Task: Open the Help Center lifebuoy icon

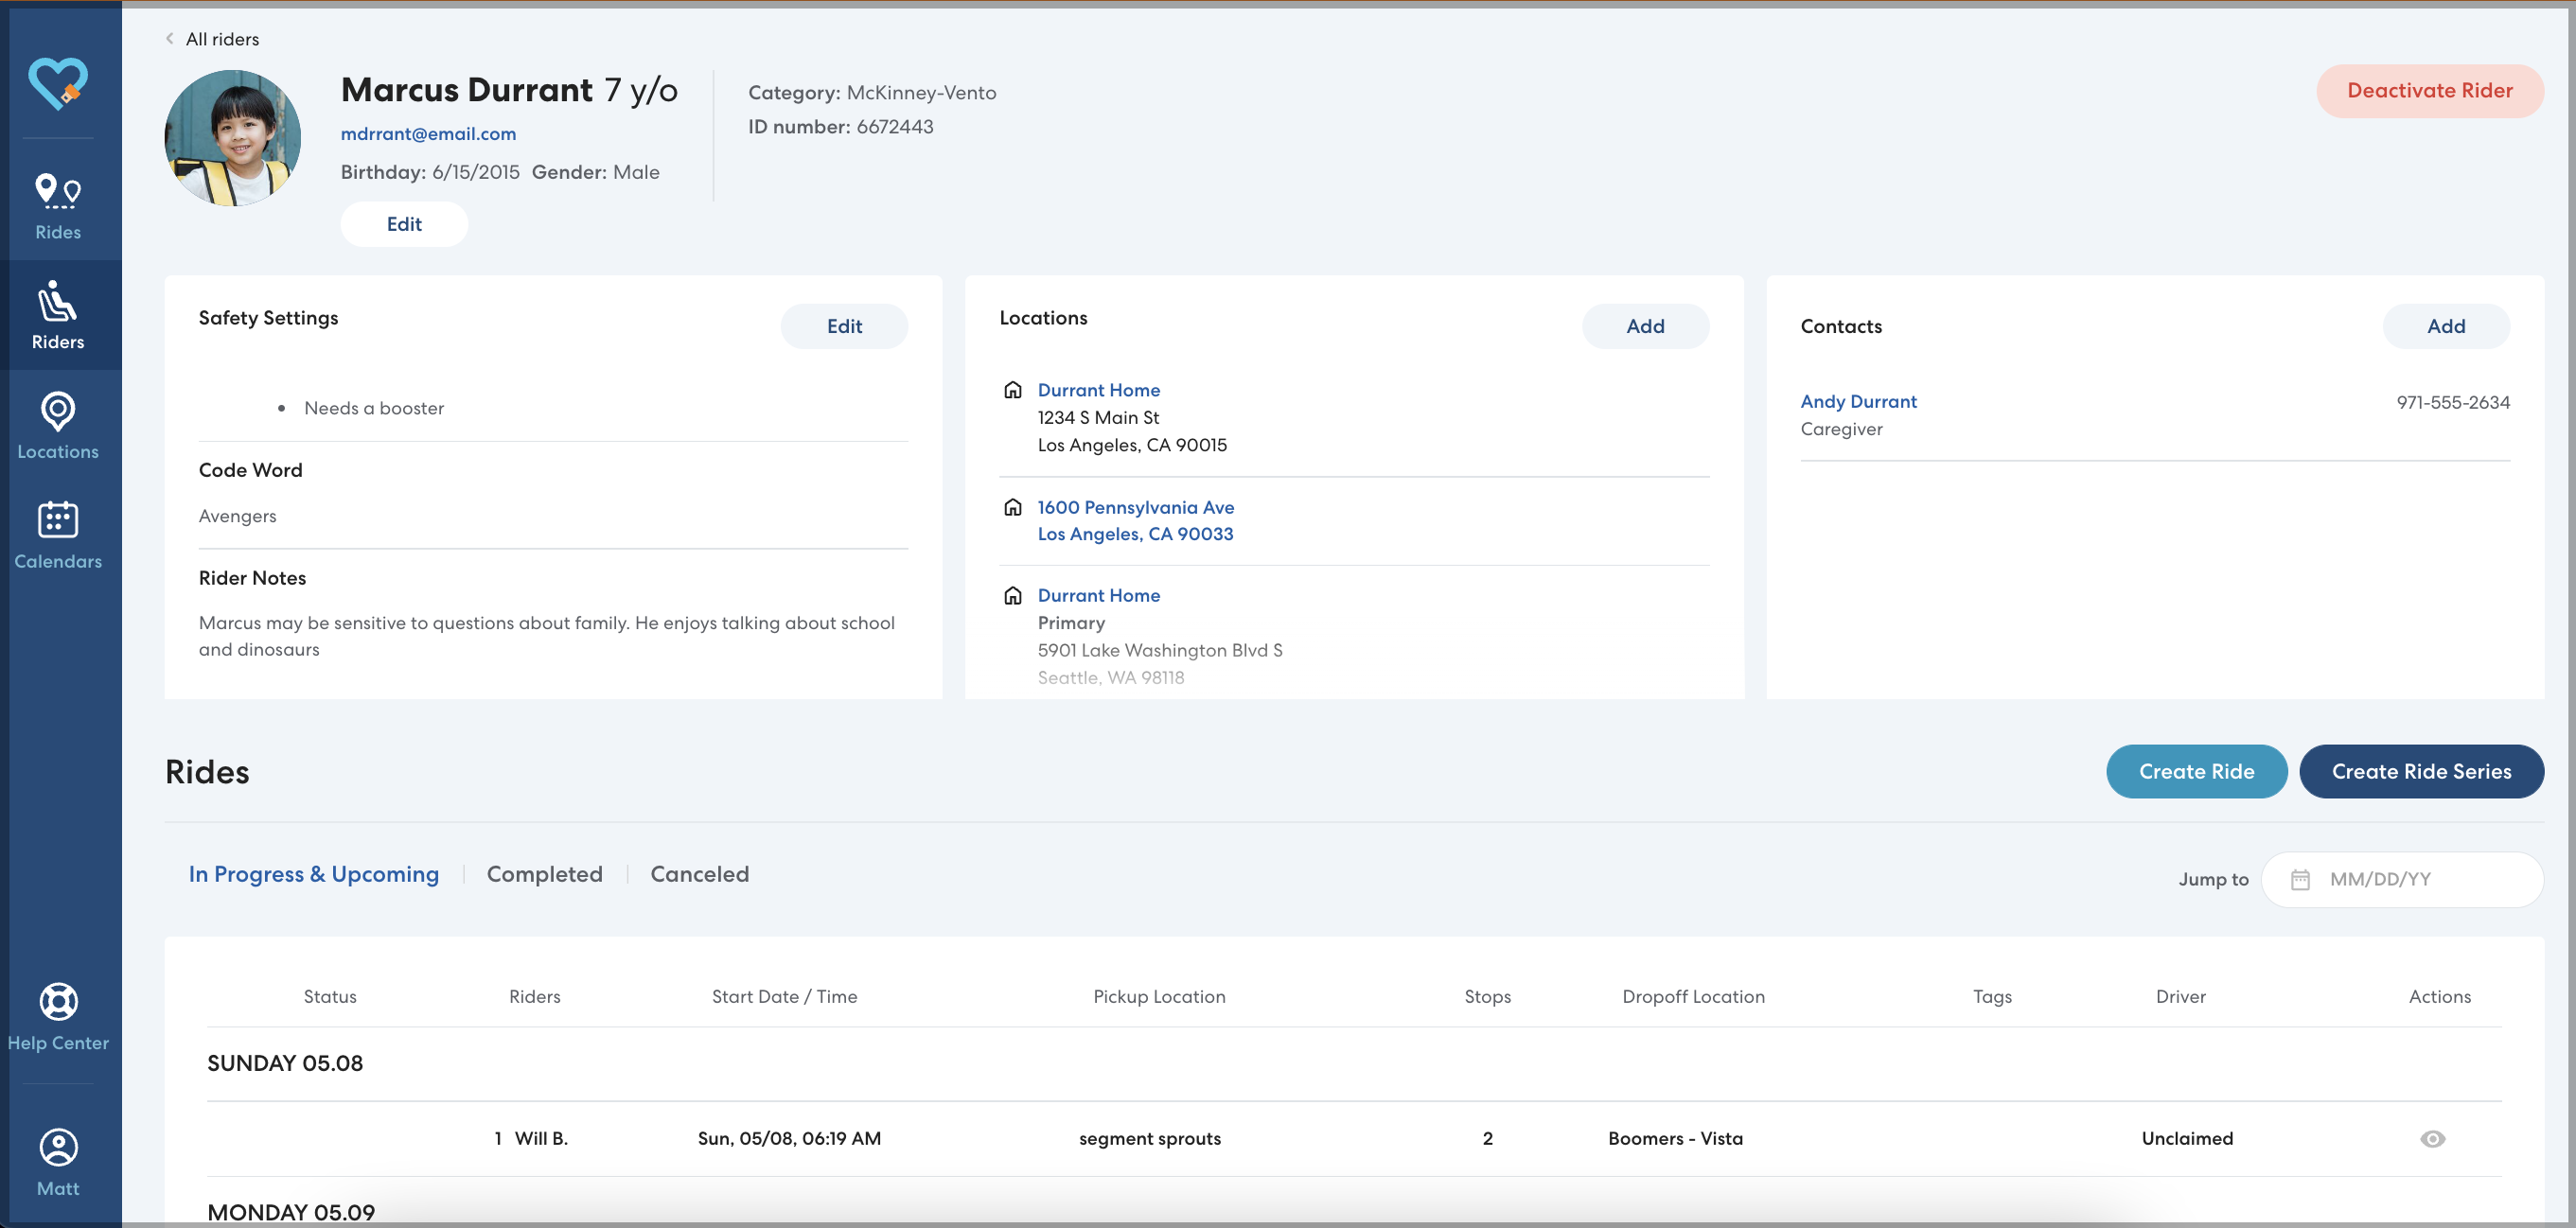Action: [58, 1003]
